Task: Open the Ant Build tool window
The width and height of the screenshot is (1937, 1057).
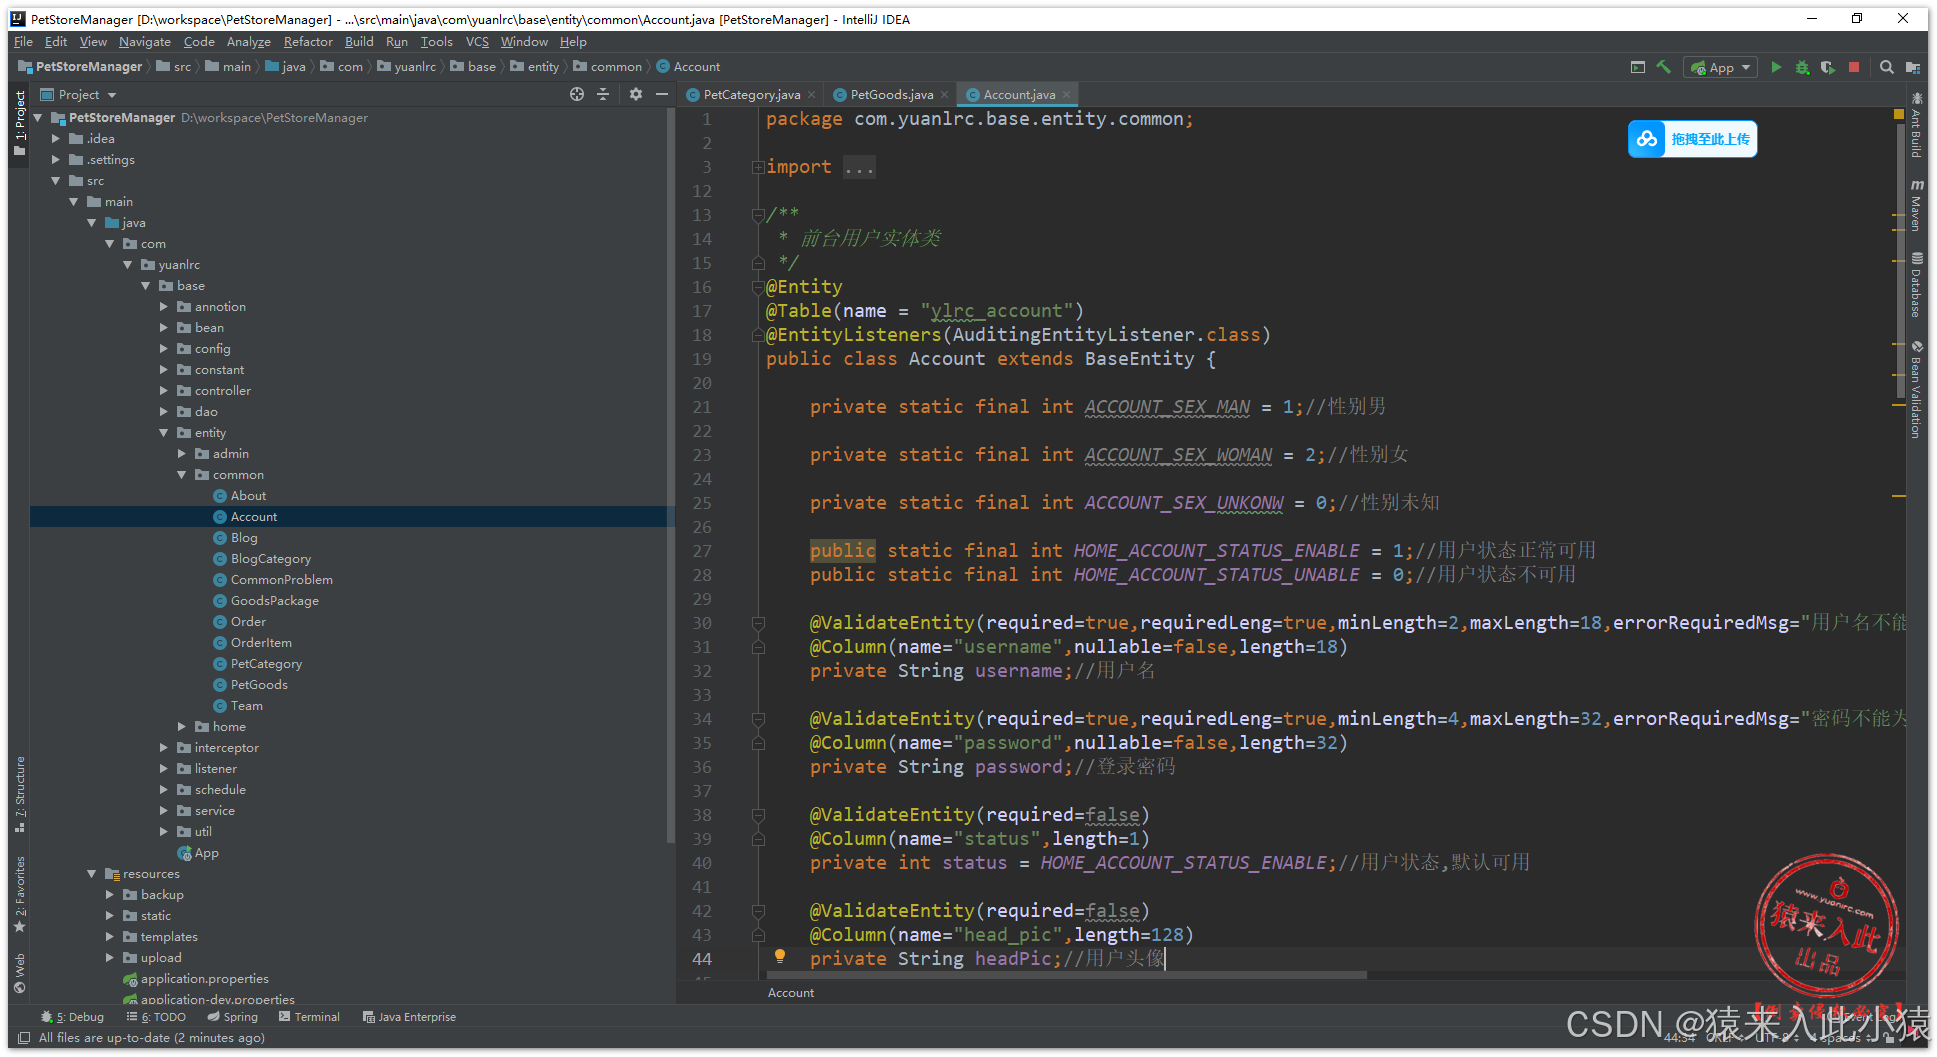Action: [x=1916, y=125]
